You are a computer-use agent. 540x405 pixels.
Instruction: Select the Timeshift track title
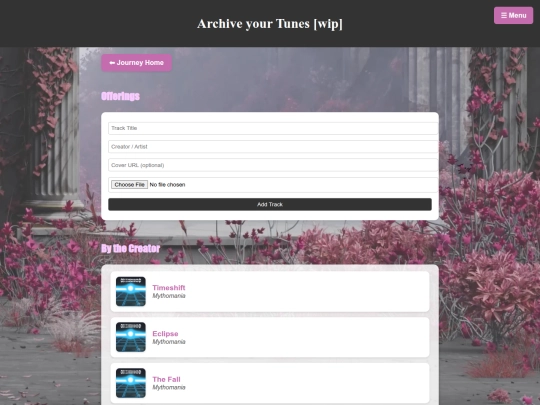169,288
